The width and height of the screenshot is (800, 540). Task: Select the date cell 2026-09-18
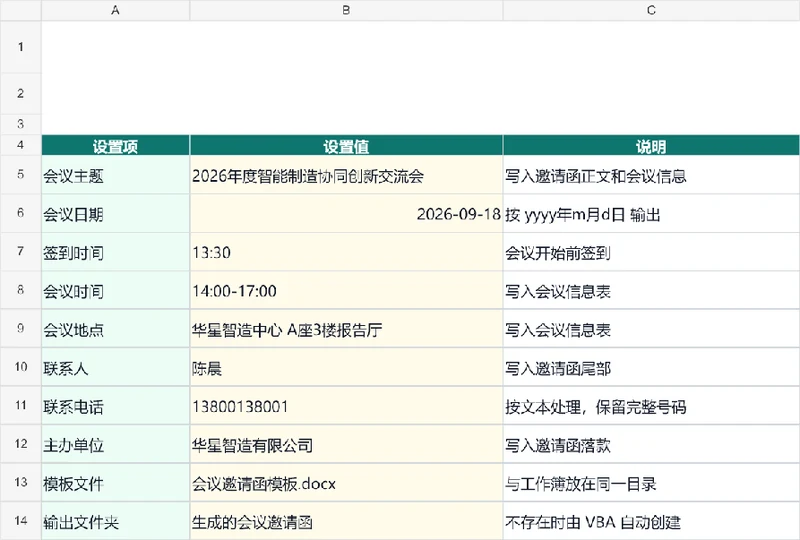tap(346, 213)
